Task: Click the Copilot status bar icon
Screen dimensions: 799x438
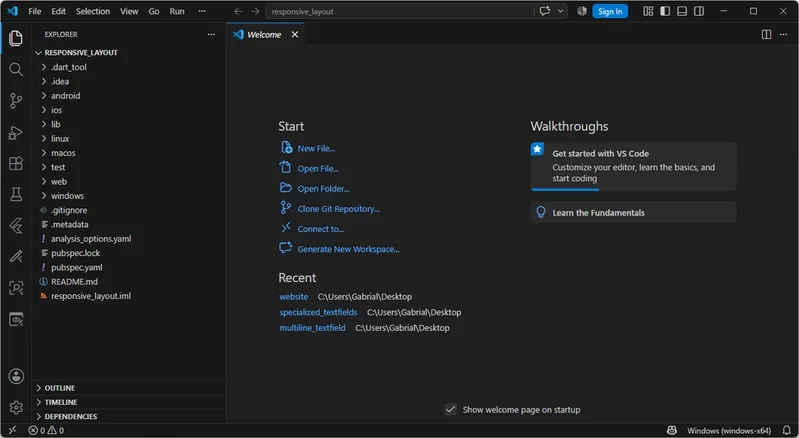Action: [x=672, y=430]
